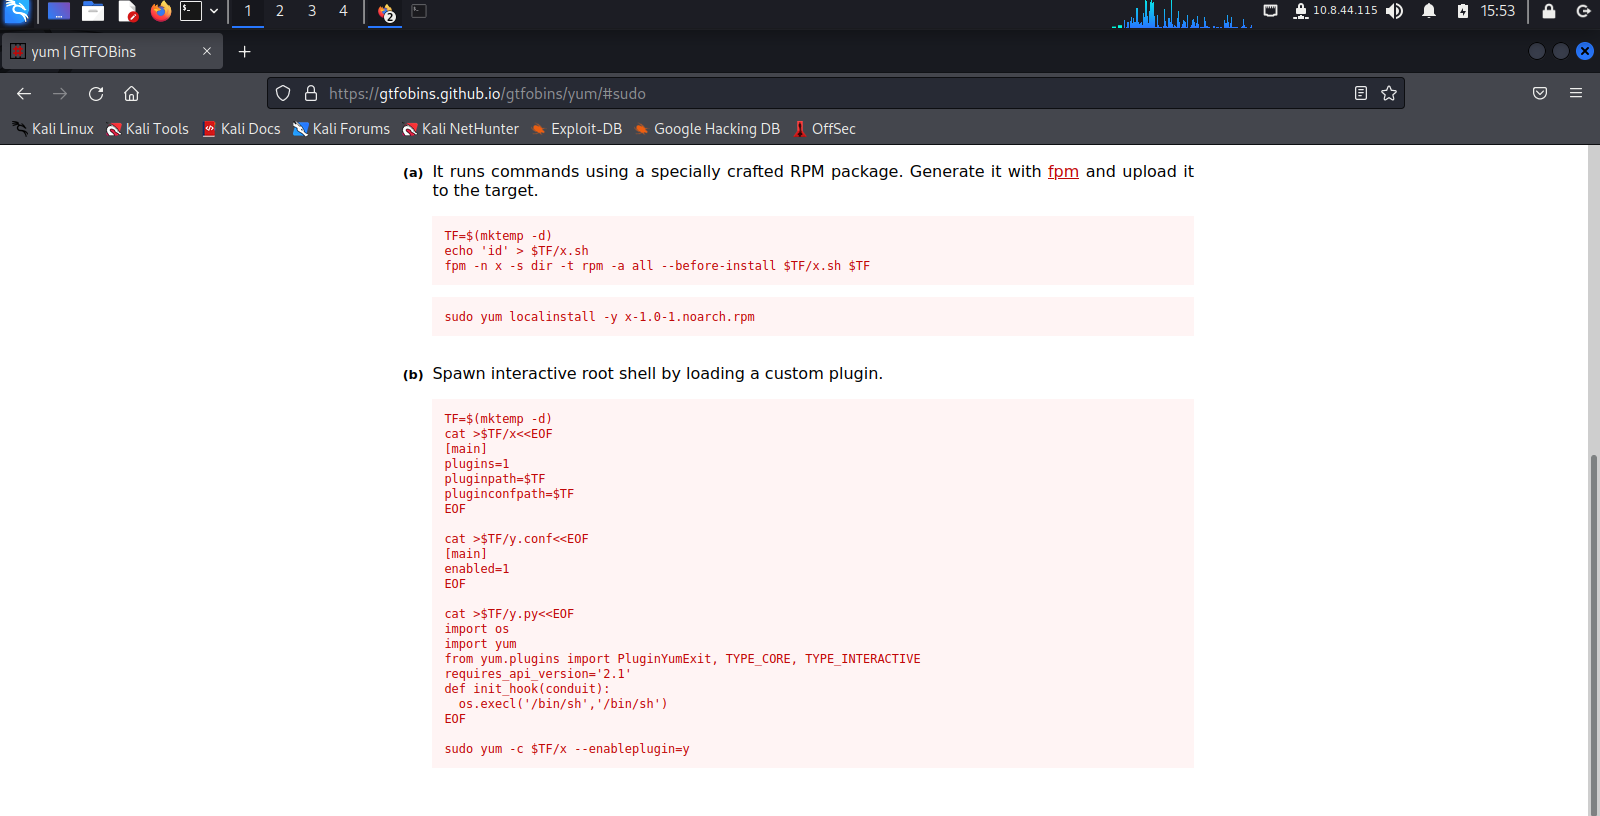Open the CPU graph monitor in panel

[1182, 13]
